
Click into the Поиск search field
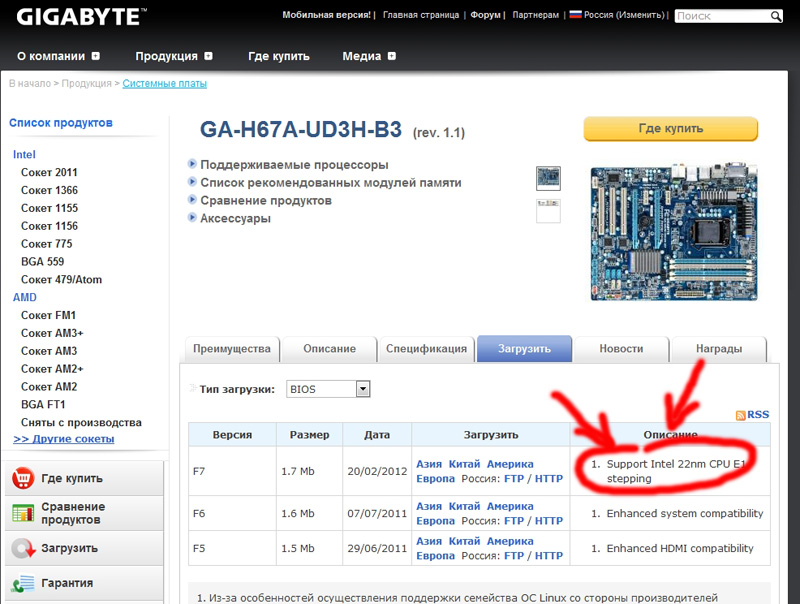[722, 16]
